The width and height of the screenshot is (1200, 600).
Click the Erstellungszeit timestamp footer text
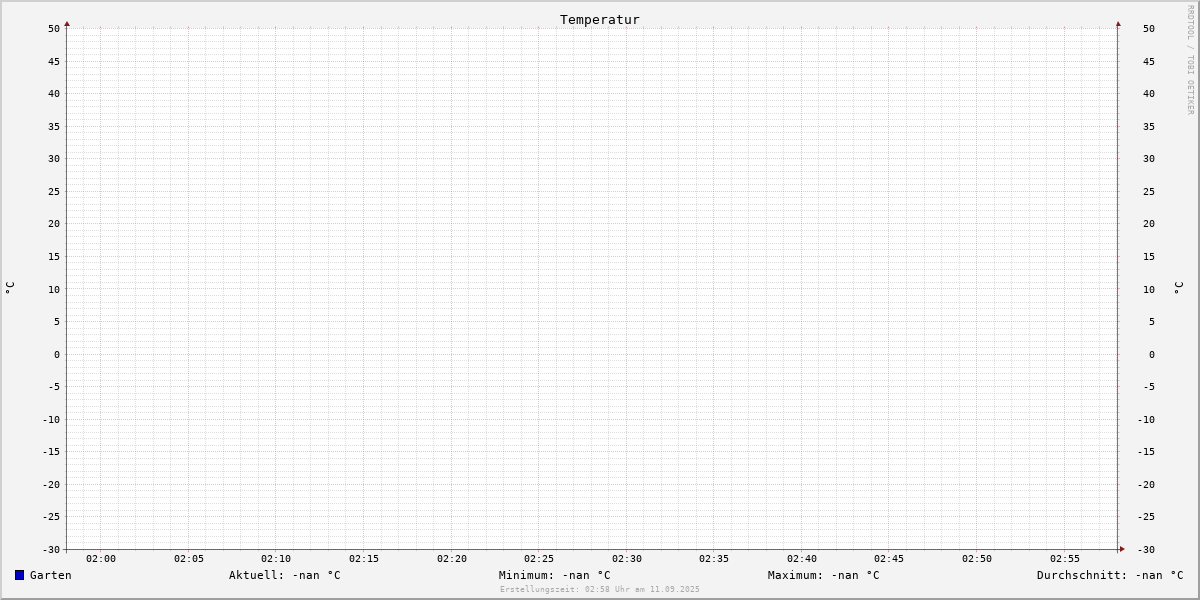(600, 590)
